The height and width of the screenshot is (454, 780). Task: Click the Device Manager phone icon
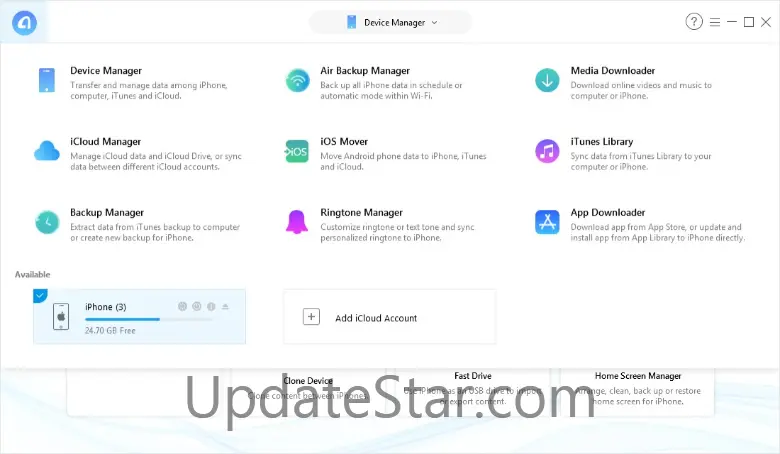click(47, 81)
